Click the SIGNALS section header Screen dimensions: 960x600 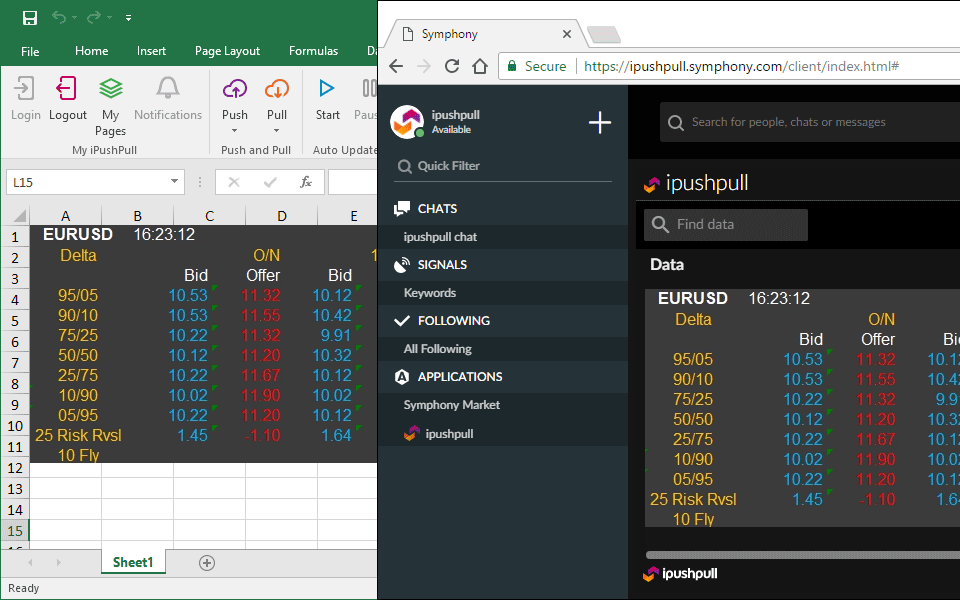coord(442,264)
